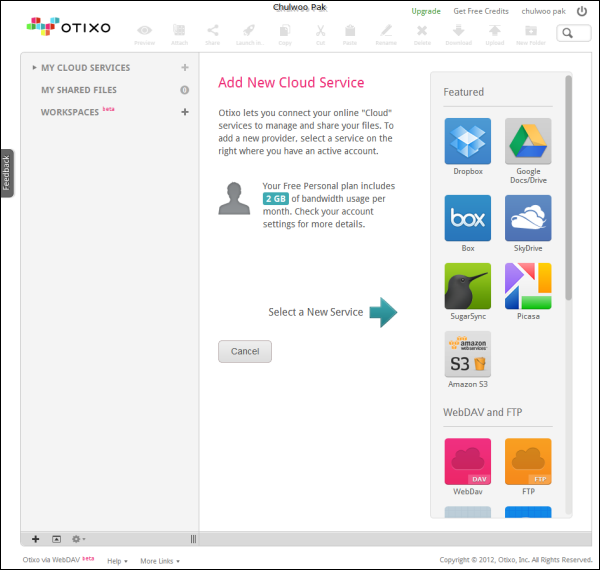600x570 pixels.
Task: Click the Otixo logo
Action: 68,27
